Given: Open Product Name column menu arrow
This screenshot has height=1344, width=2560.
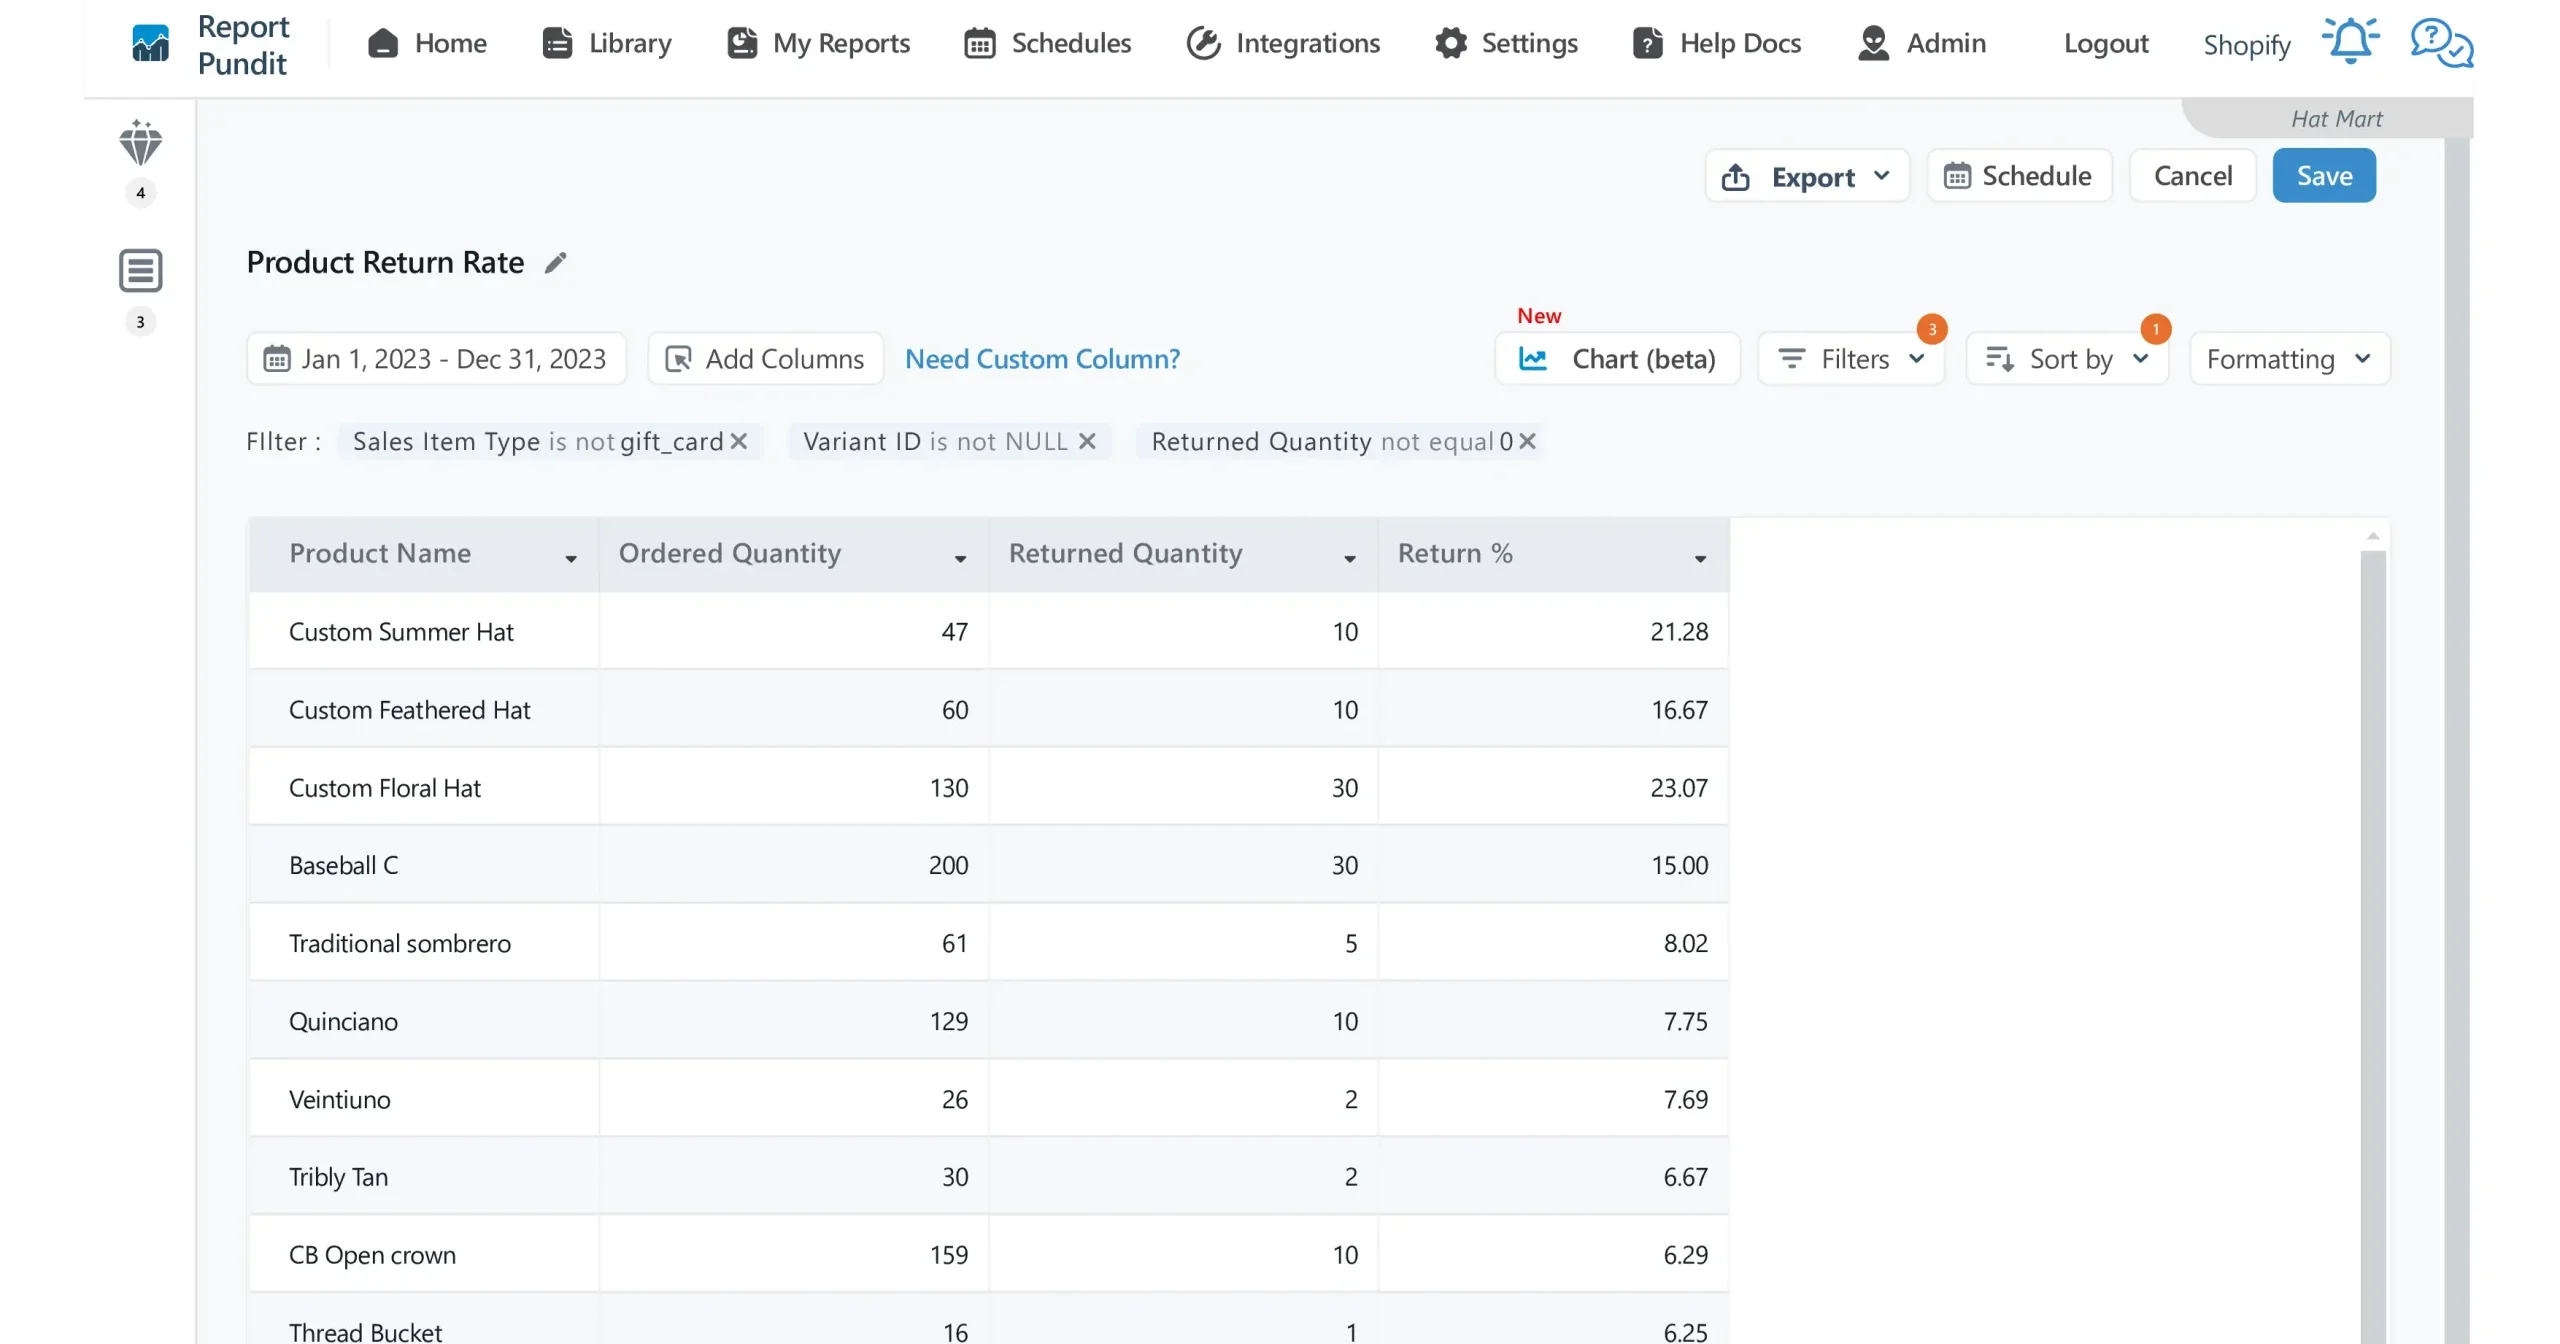Looking at the screenshot, I should pyautogui.click(x=571, y=558).
